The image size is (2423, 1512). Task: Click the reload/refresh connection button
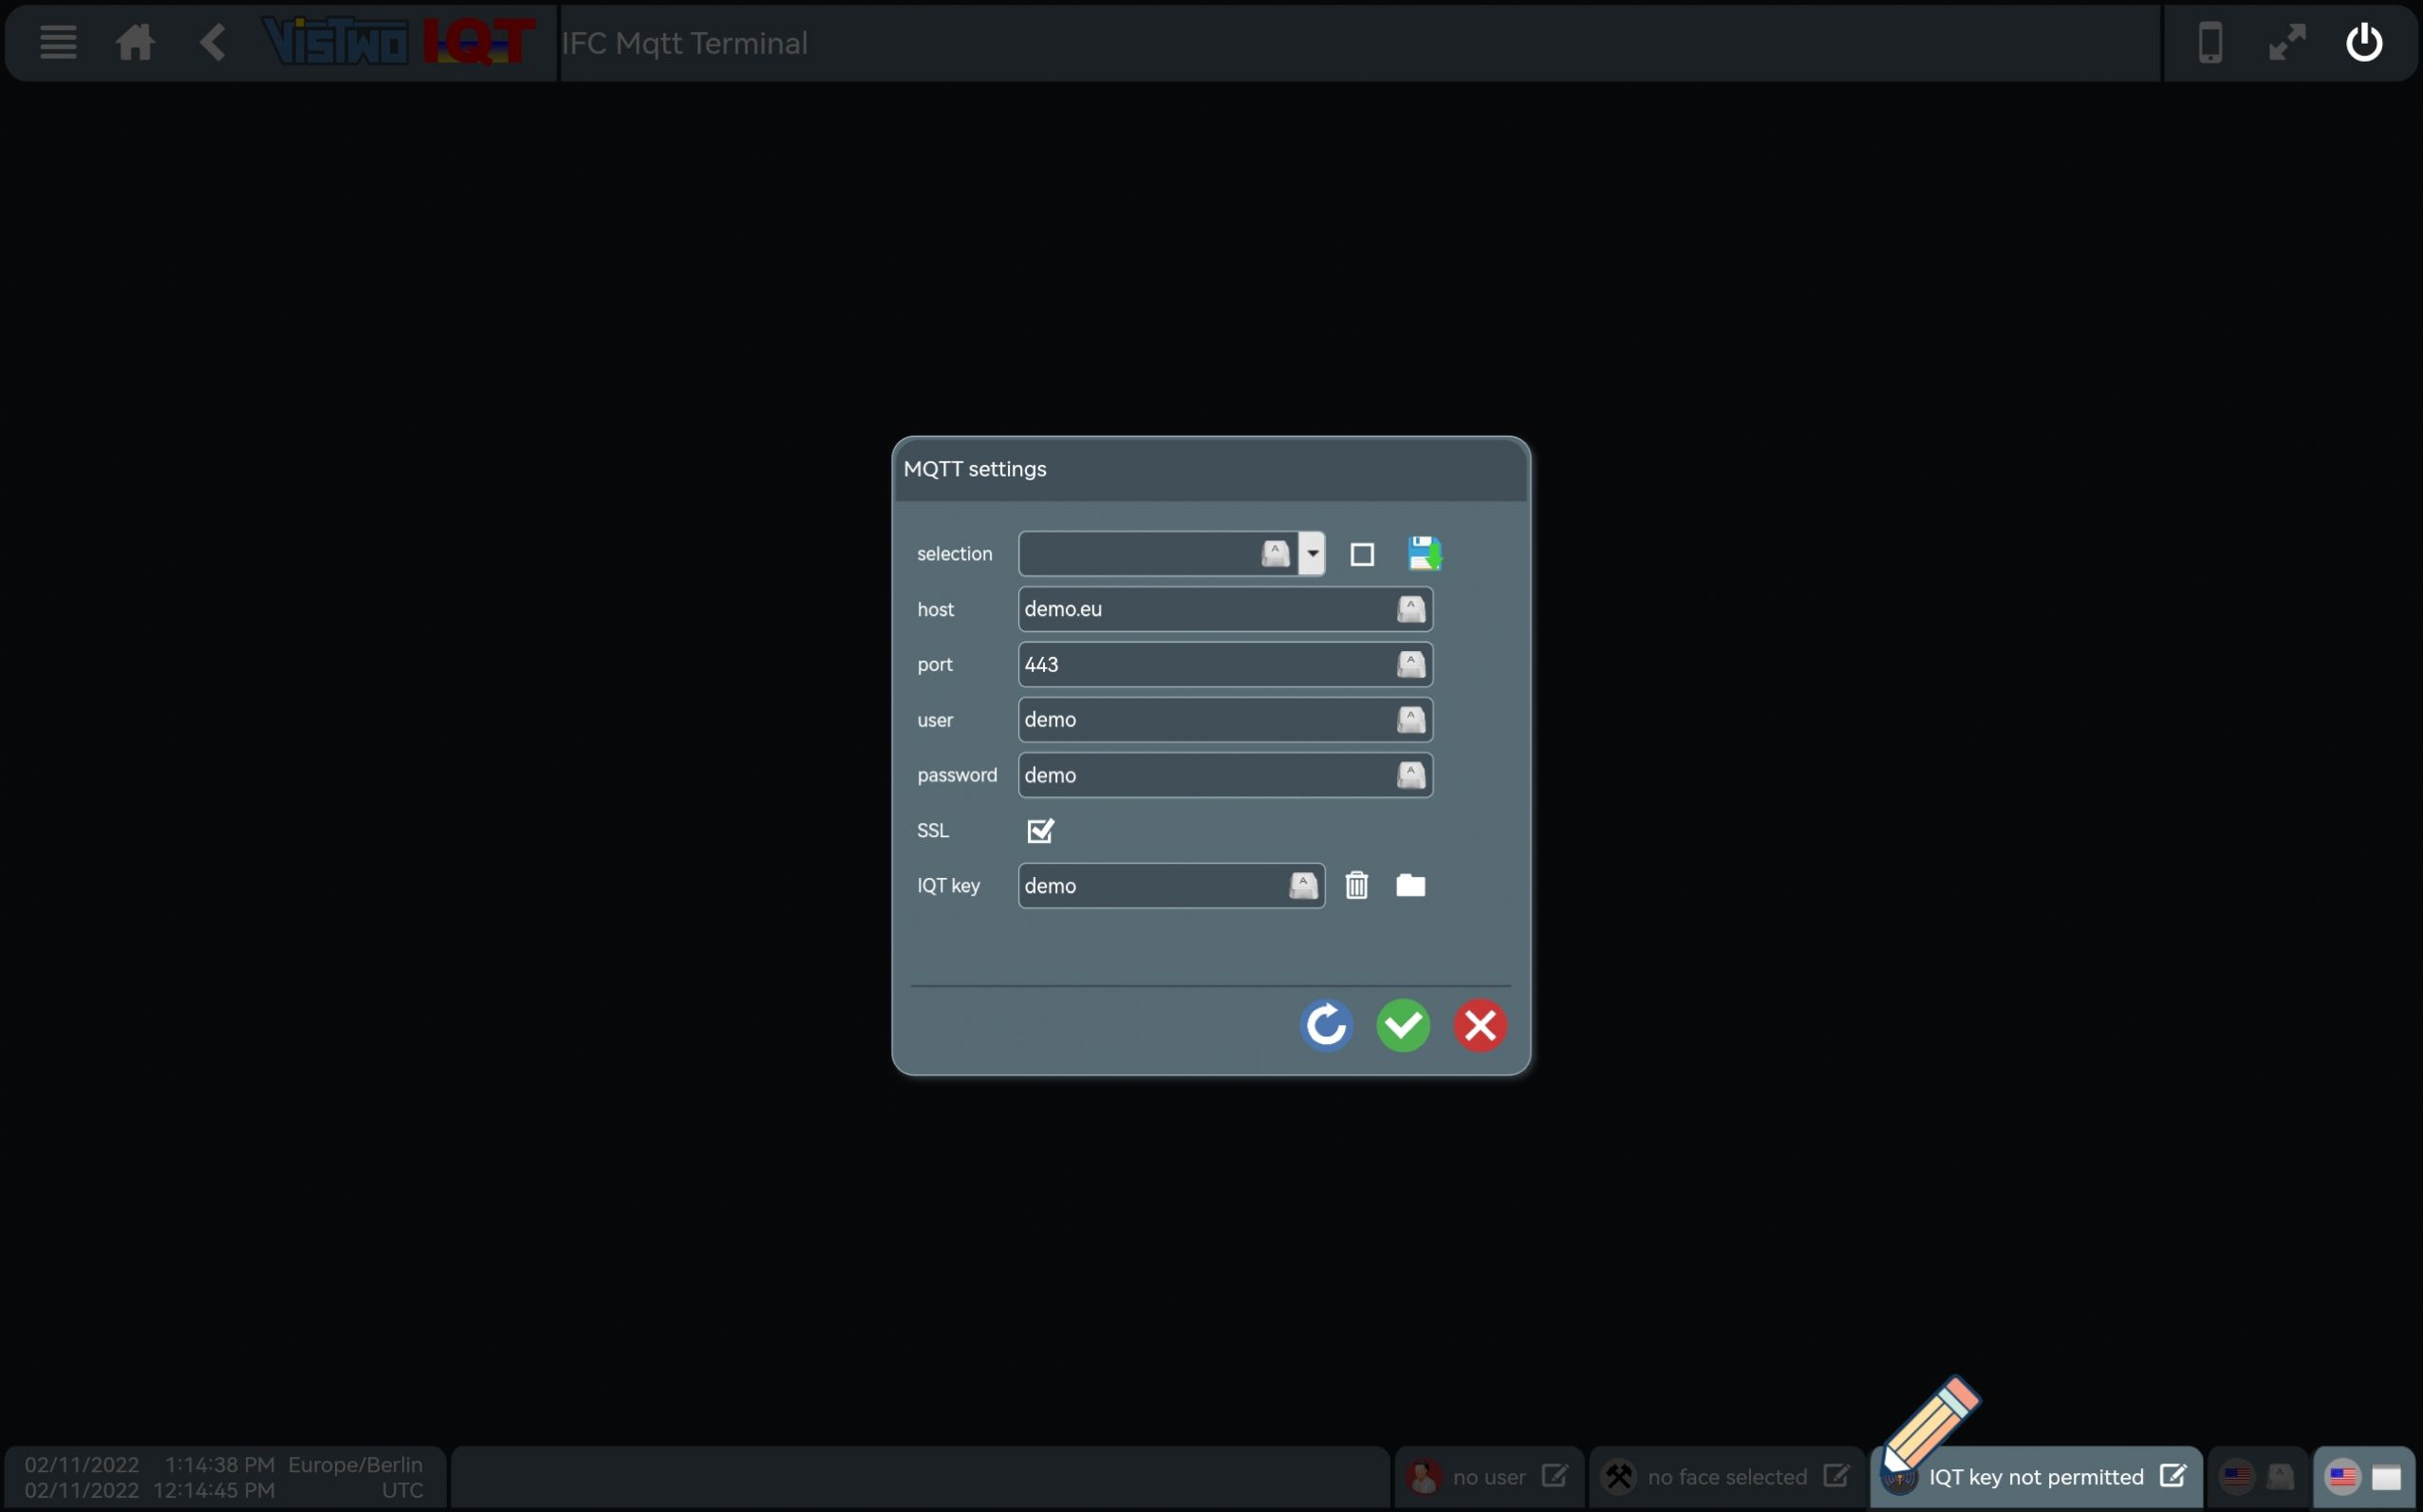1326,1026
